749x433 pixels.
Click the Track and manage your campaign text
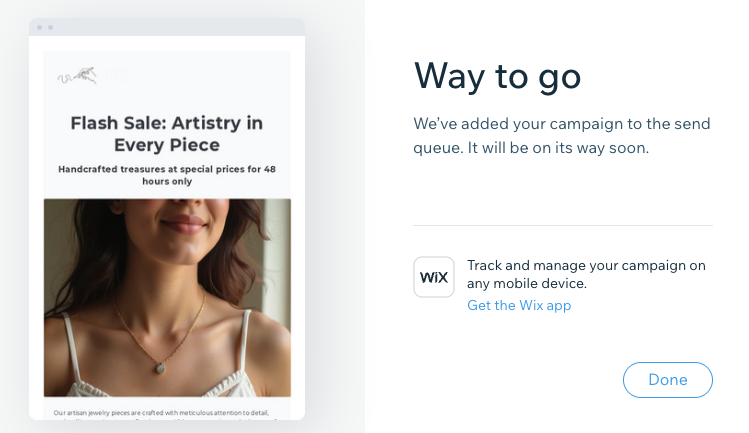point(586,274)
